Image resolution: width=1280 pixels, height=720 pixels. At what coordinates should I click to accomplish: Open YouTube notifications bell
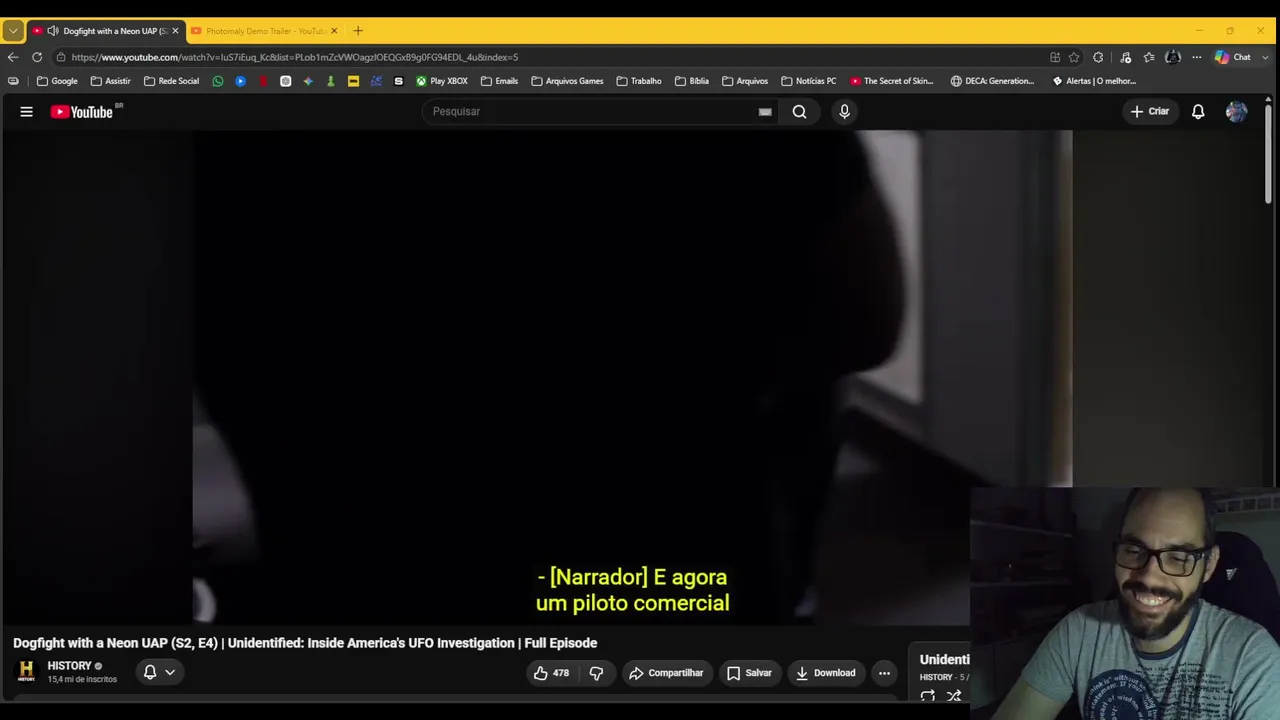(x=1198, y=112)
